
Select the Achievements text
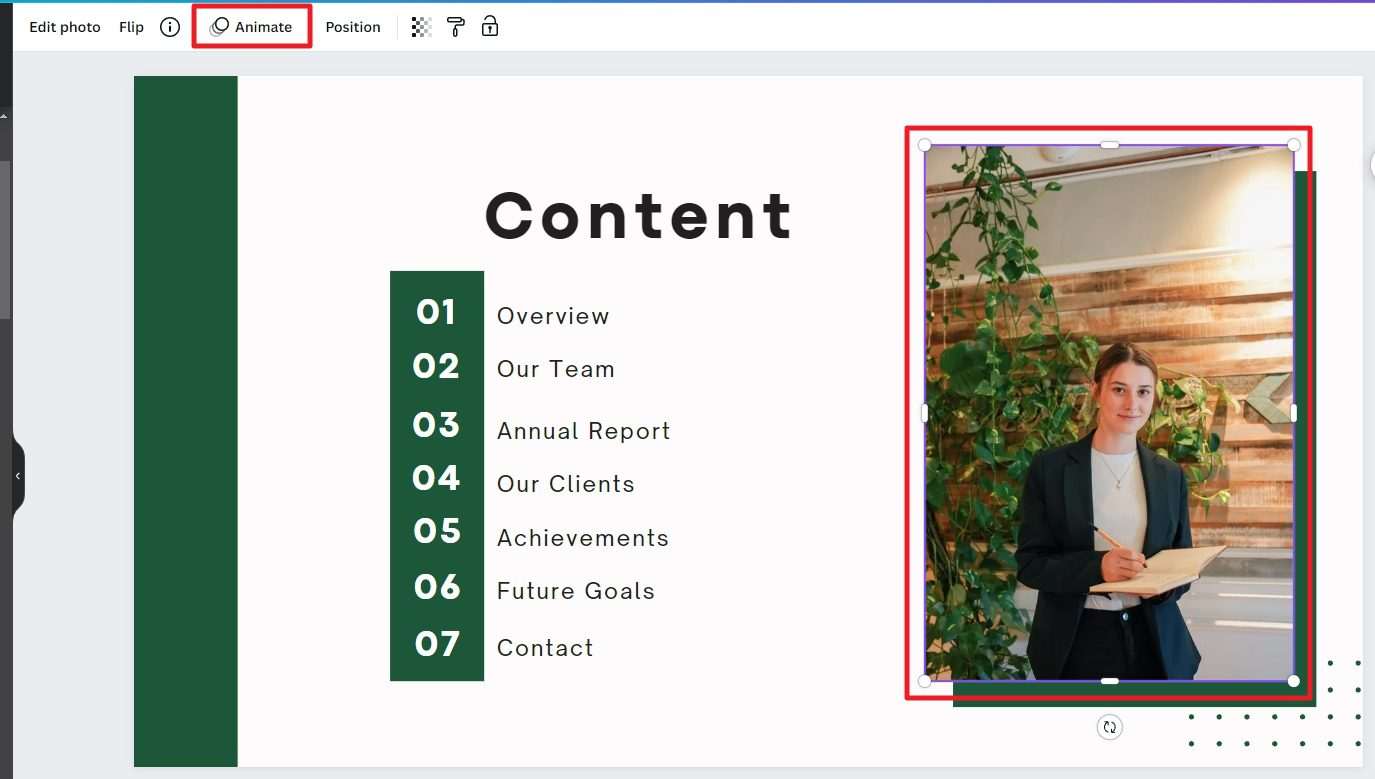[583, 538]
